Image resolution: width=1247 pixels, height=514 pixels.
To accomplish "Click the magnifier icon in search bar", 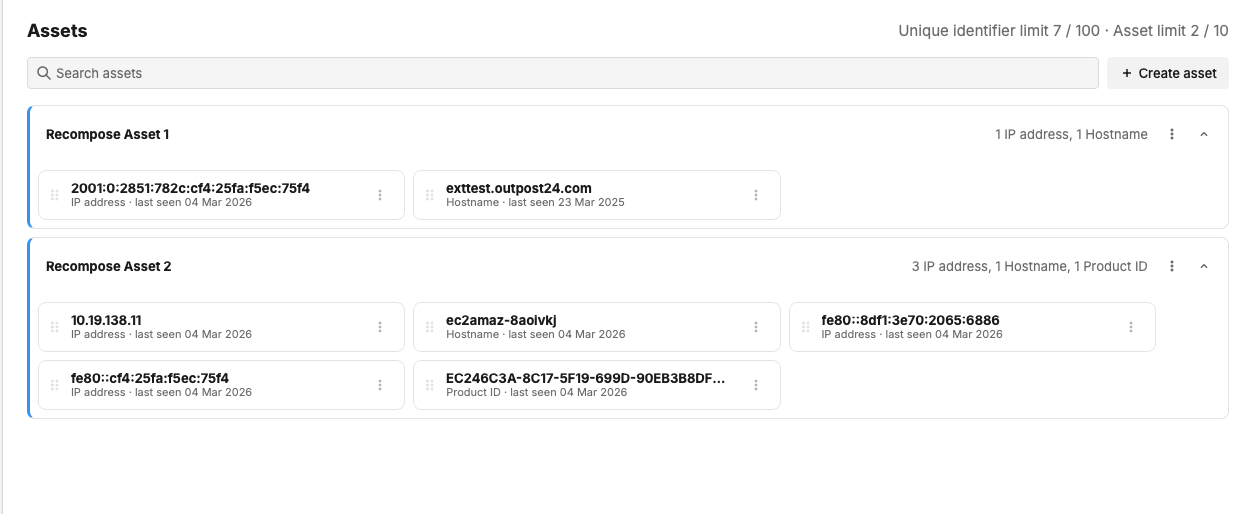I will coord(44,73).
